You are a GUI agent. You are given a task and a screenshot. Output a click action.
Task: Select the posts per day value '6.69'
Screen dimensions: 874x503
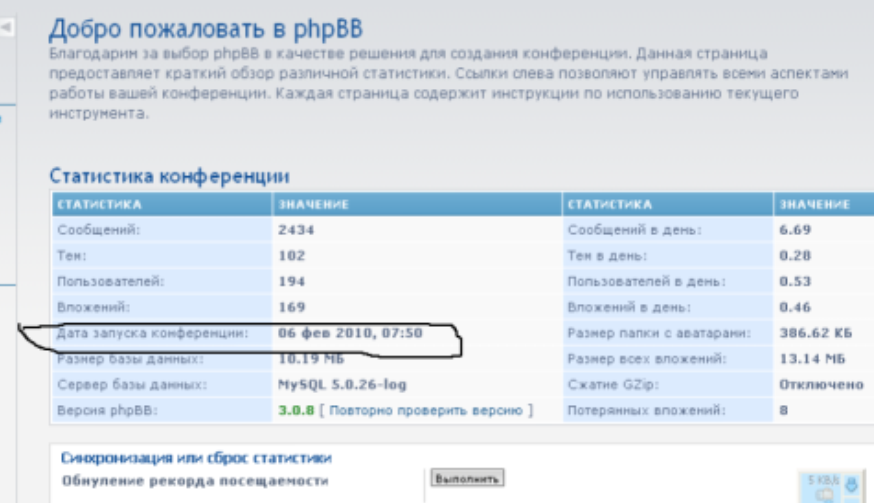[795, 230]
